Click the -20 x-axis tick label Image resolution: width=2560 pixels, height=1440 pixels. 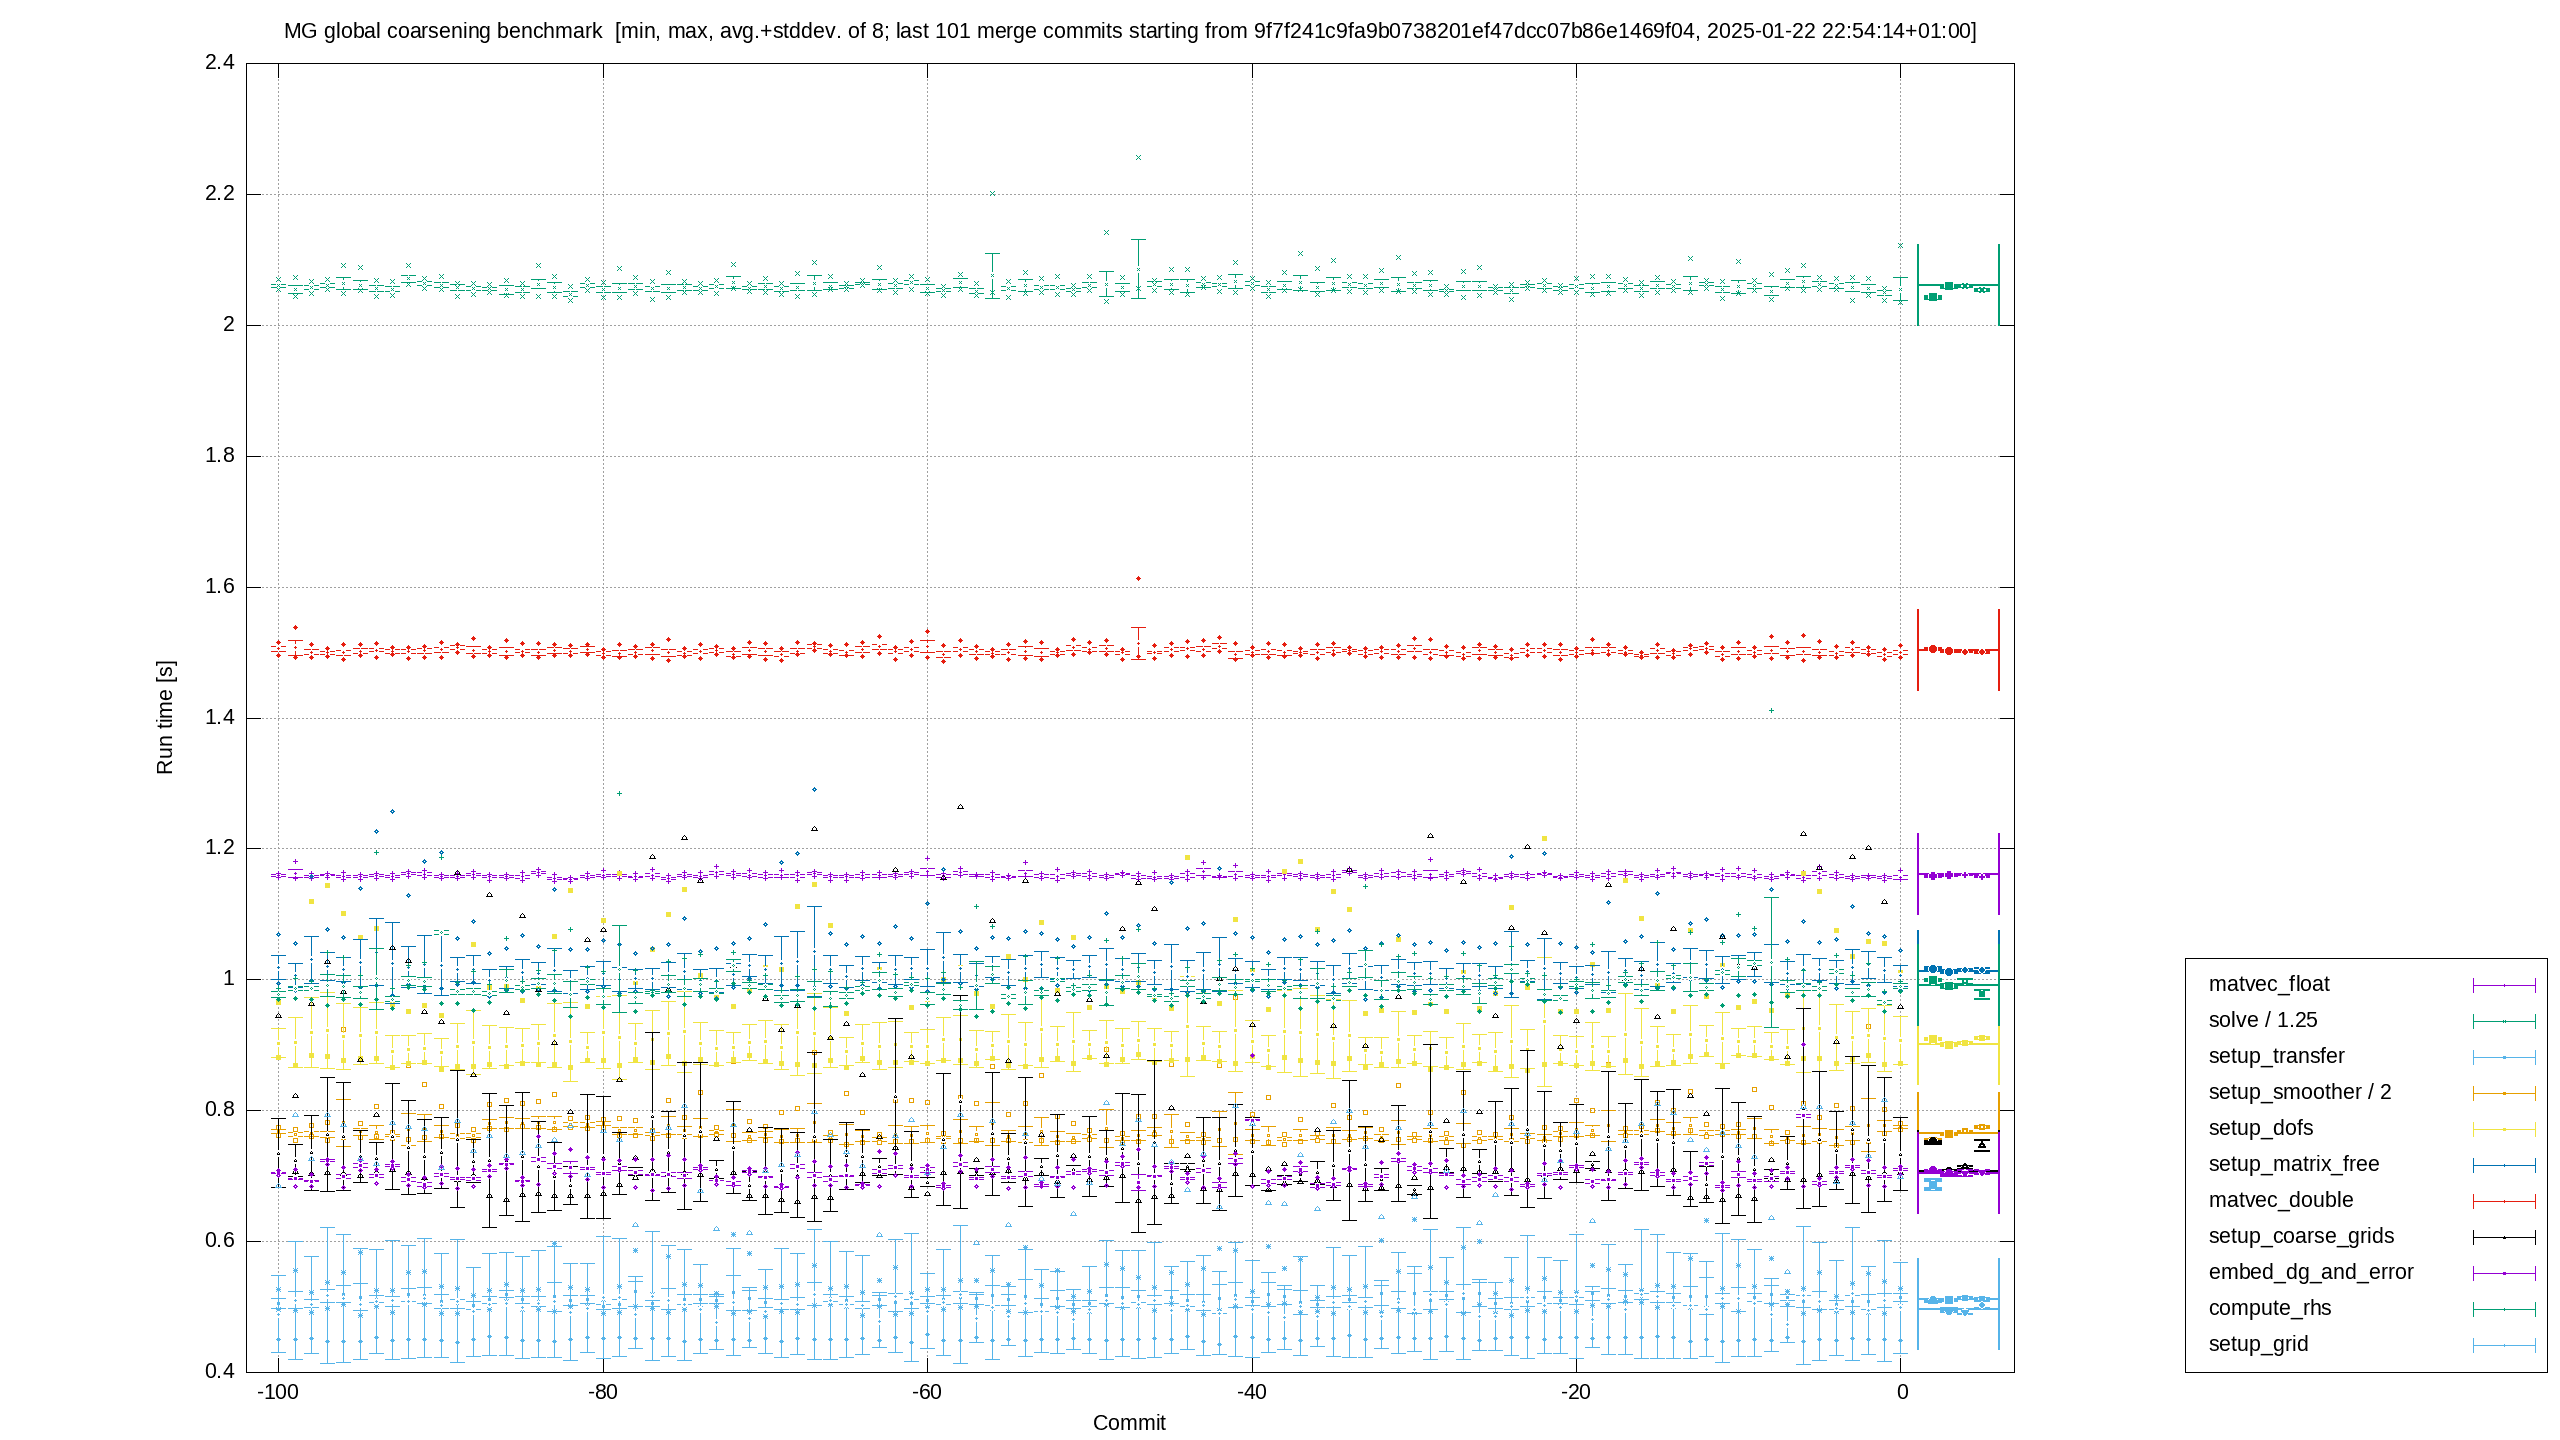point(1576,1392)
